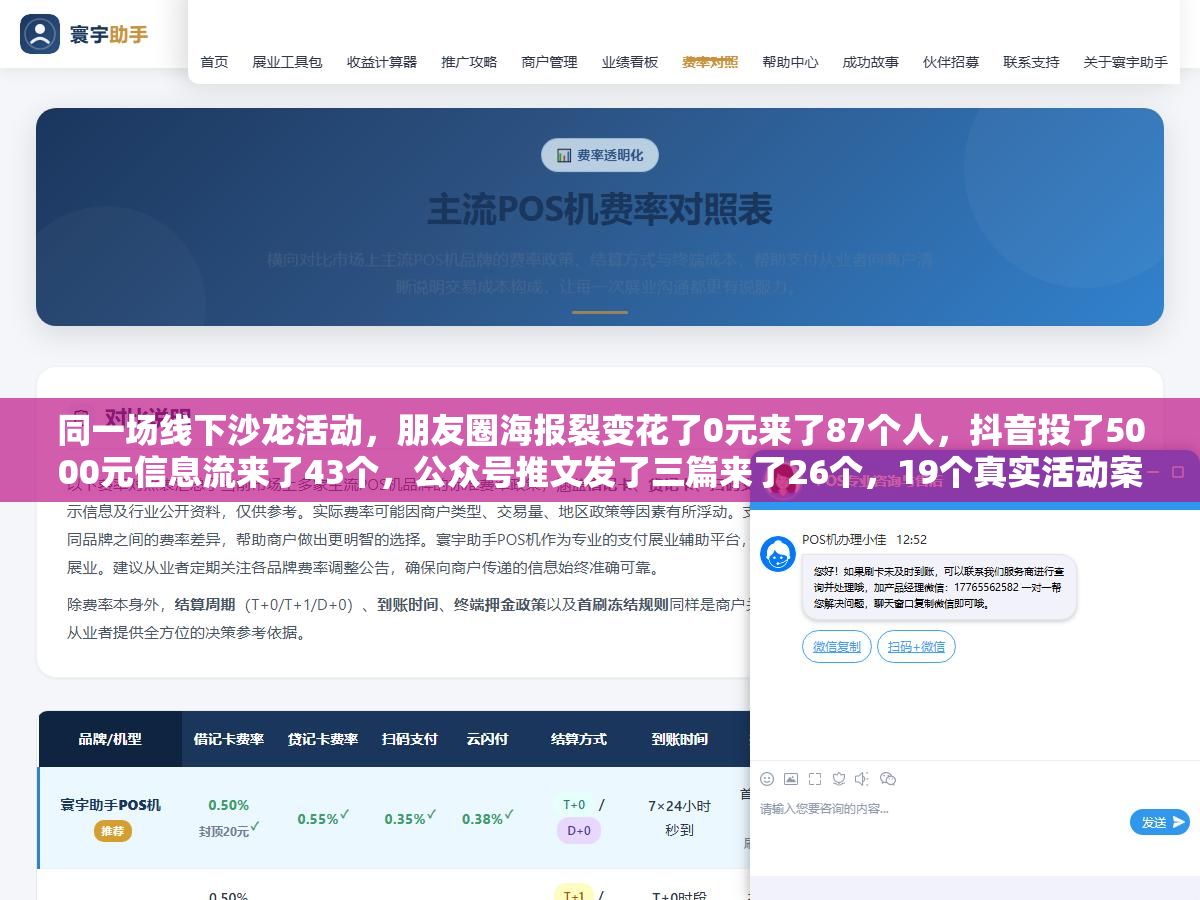Viewport: 1200px width, 900px height.
Task: Open the emoji picker in chat
Action: [x=767, y=778]
